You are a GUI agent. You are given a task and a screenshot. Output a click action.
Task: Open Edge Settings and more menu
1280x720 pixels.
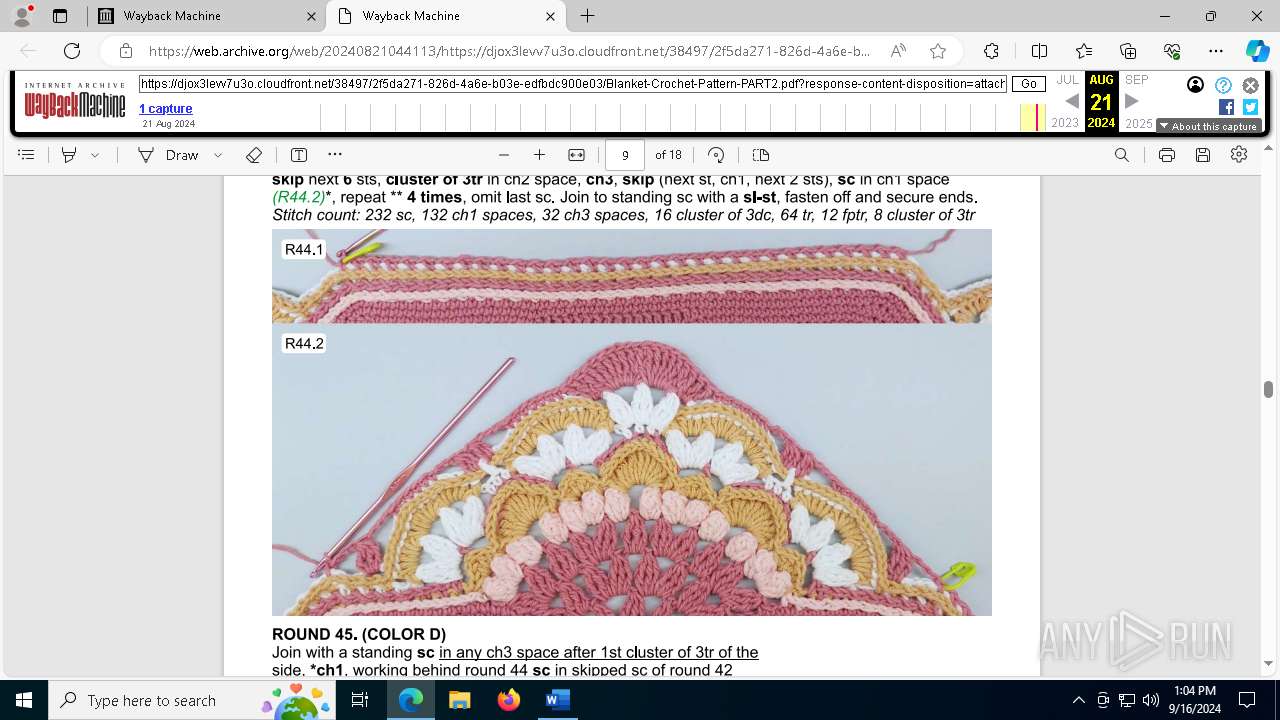[x=1216, y=51]
